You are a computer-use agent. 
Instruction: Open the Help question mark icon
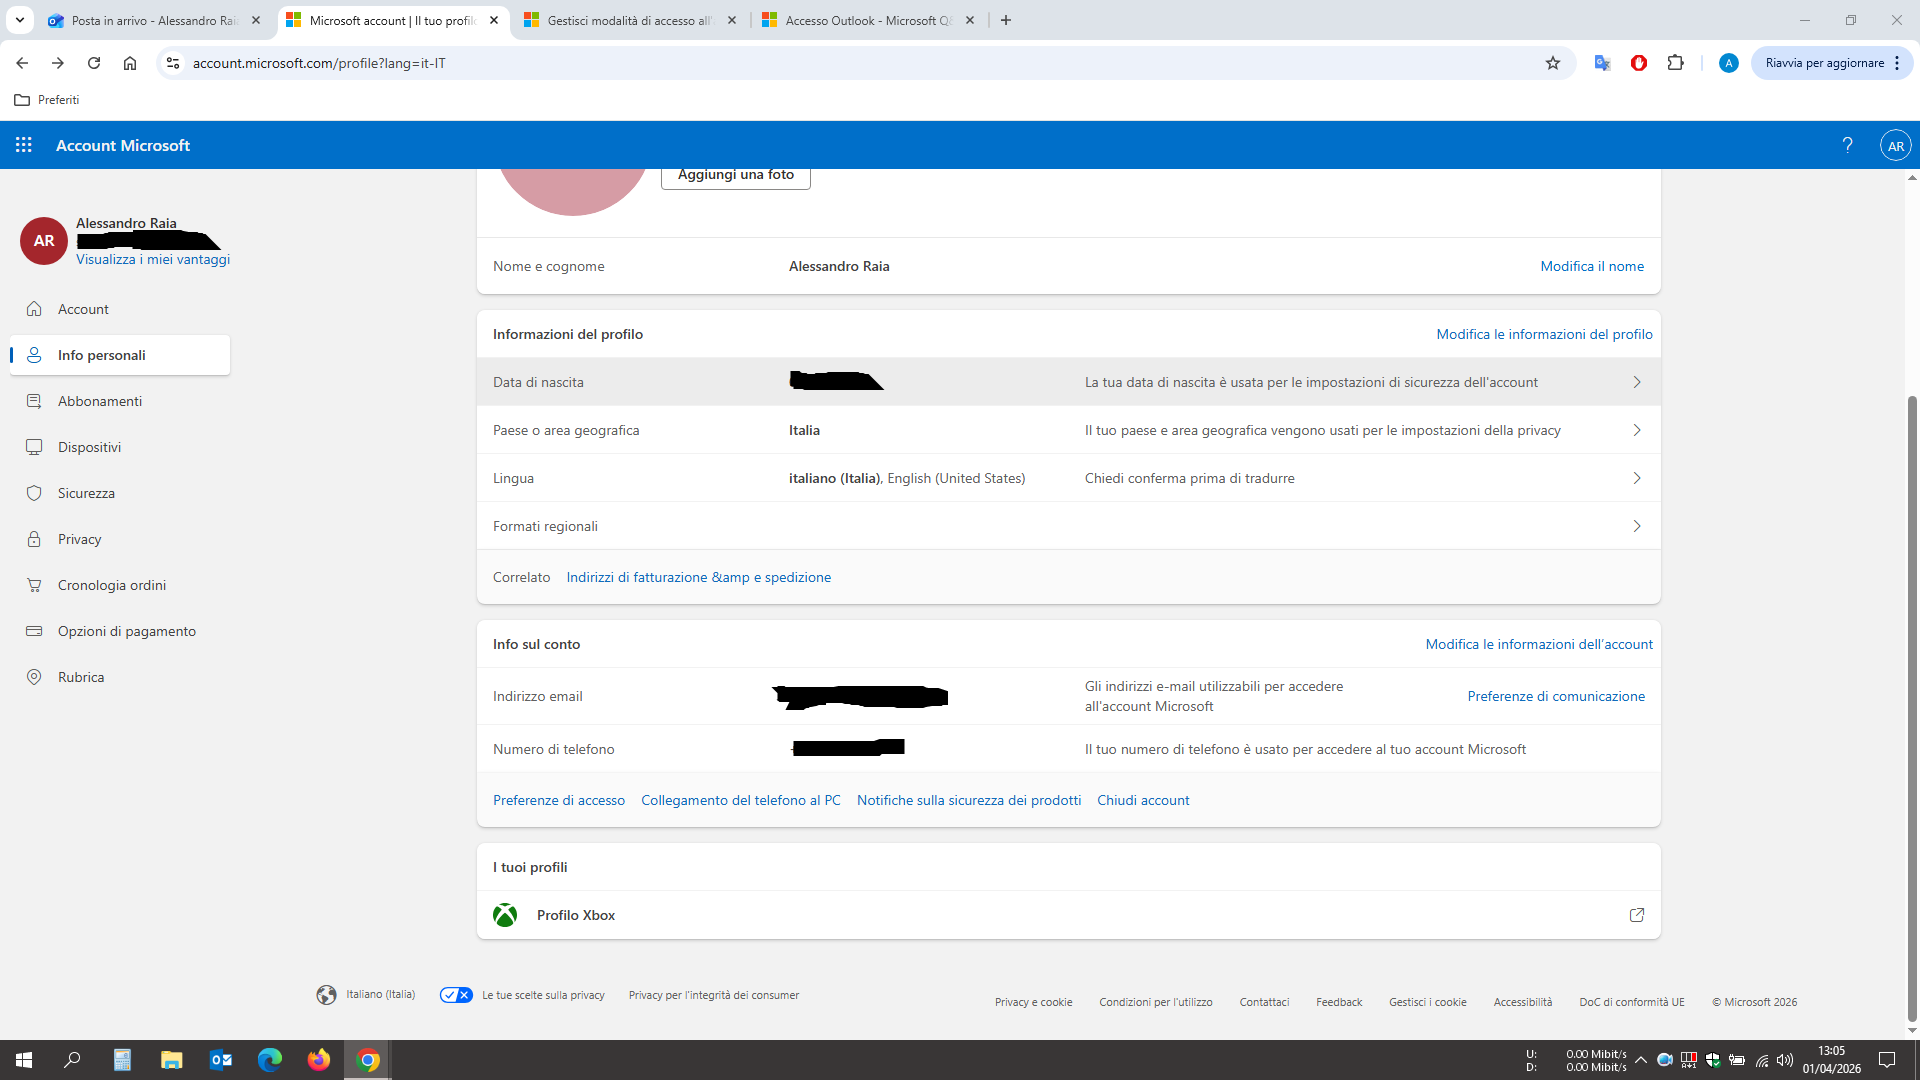point(1848,145)
